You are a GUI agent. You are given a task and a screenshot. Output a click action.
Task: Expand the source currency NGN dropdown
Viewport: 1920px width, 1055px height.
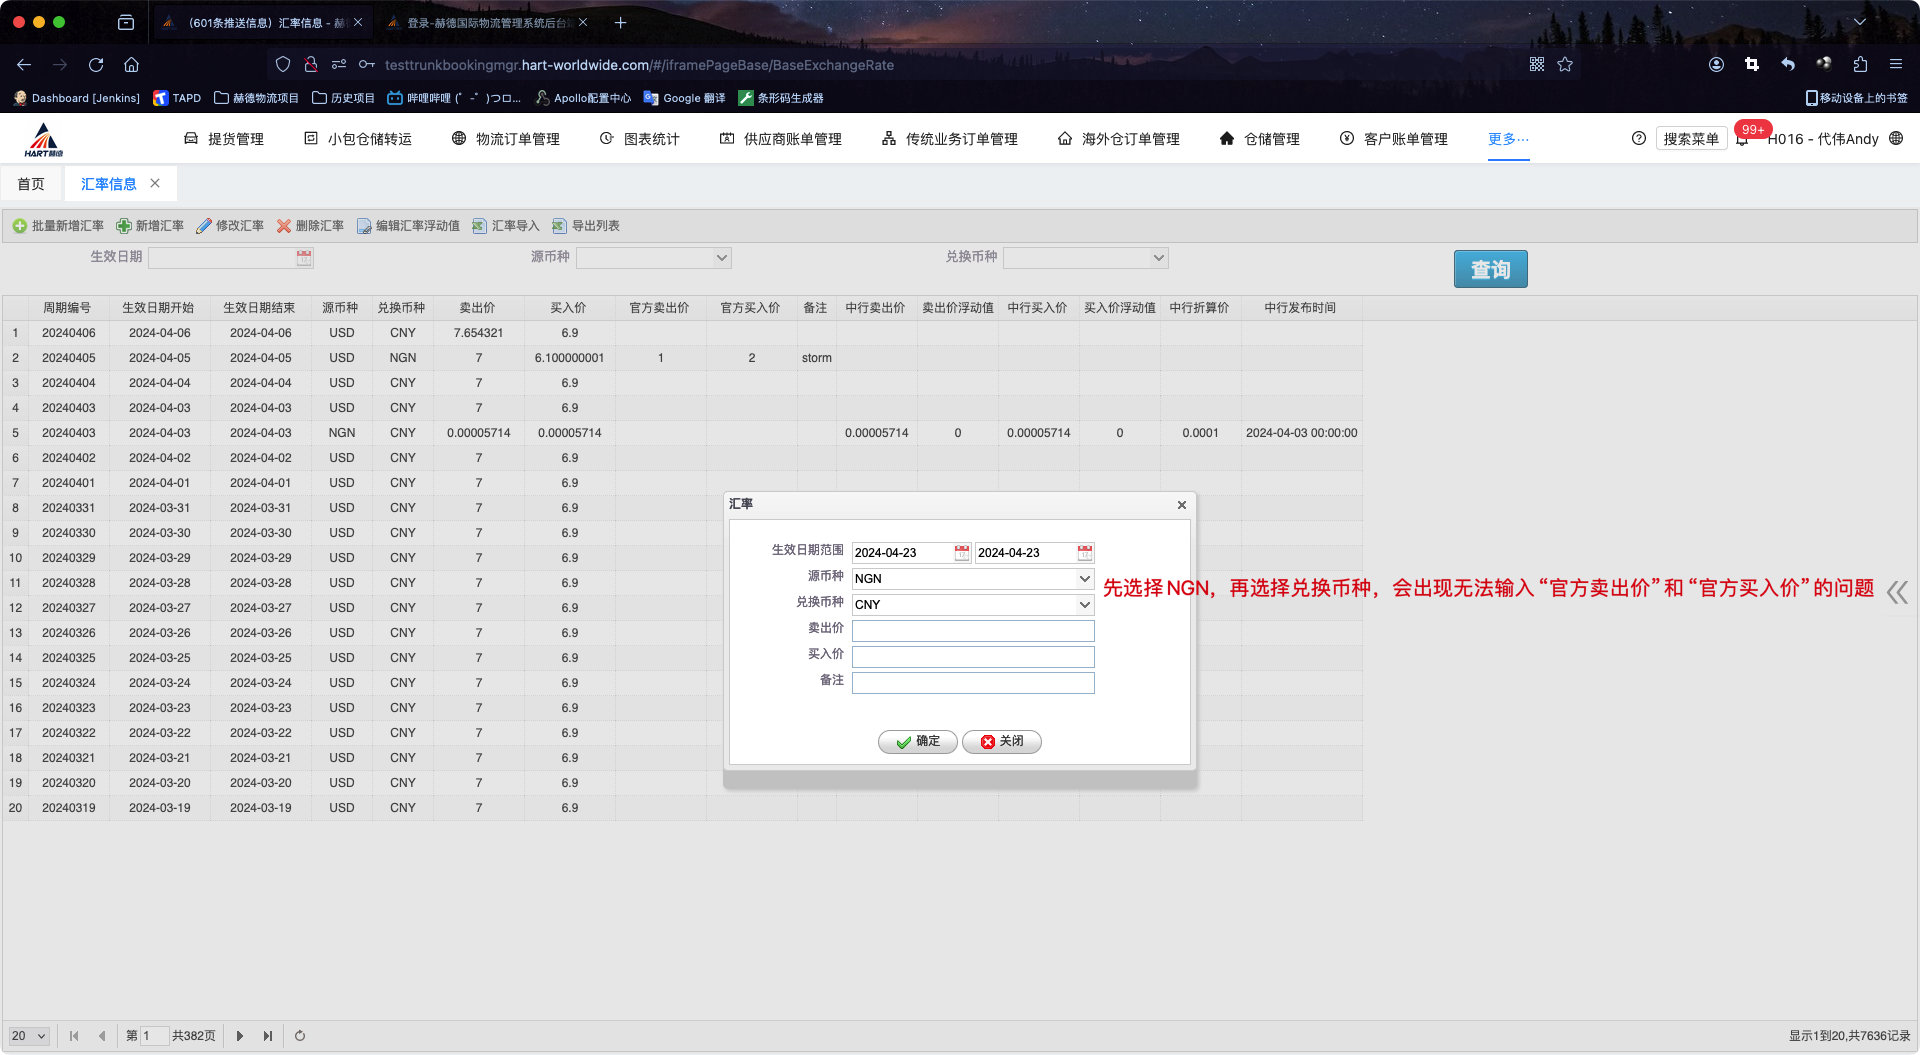(1084, 579)
